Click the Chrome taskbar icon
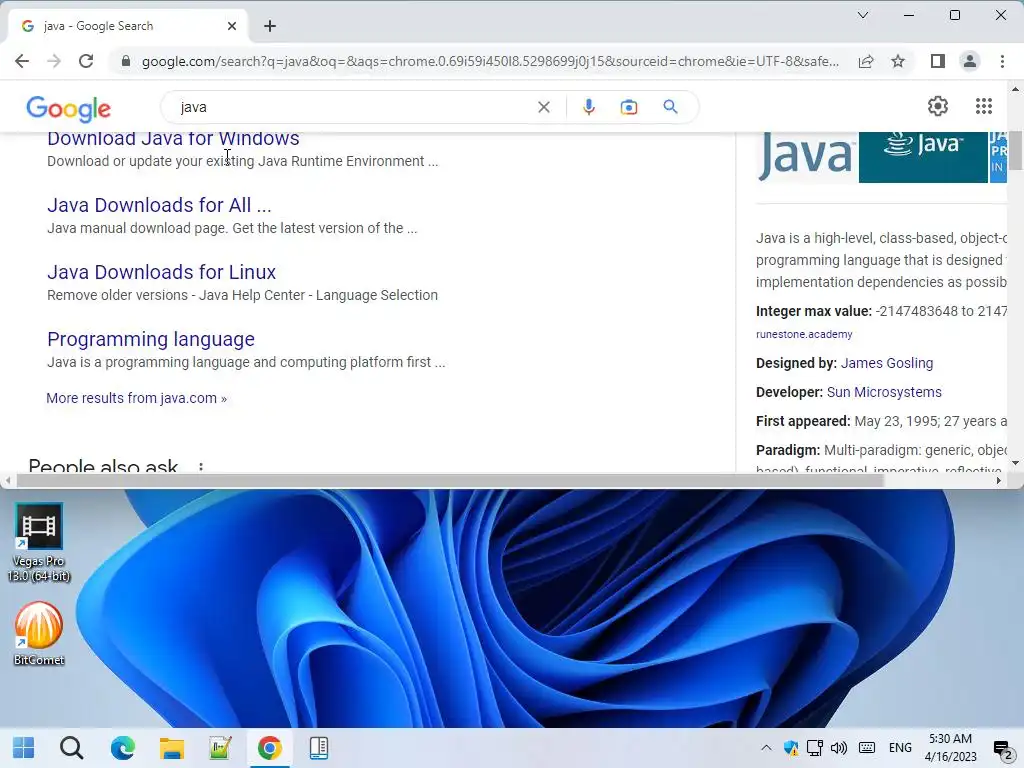The image size is (1024, 768). pos(269,748)
